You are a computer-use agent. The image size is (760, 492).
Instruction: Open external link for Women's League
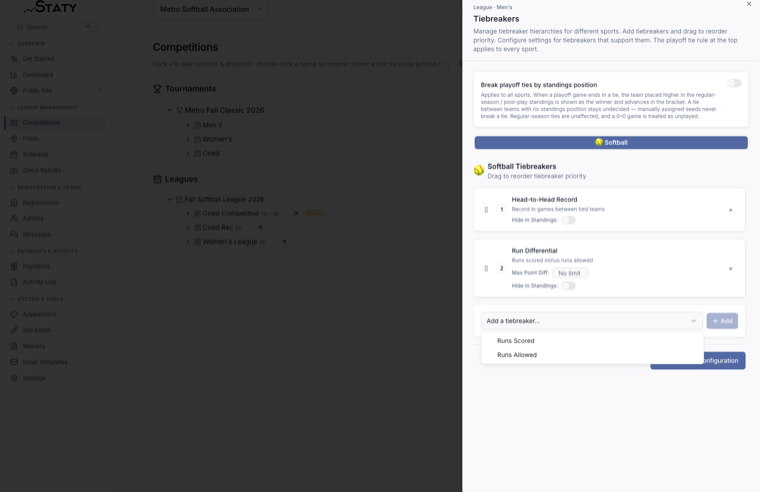284,241
